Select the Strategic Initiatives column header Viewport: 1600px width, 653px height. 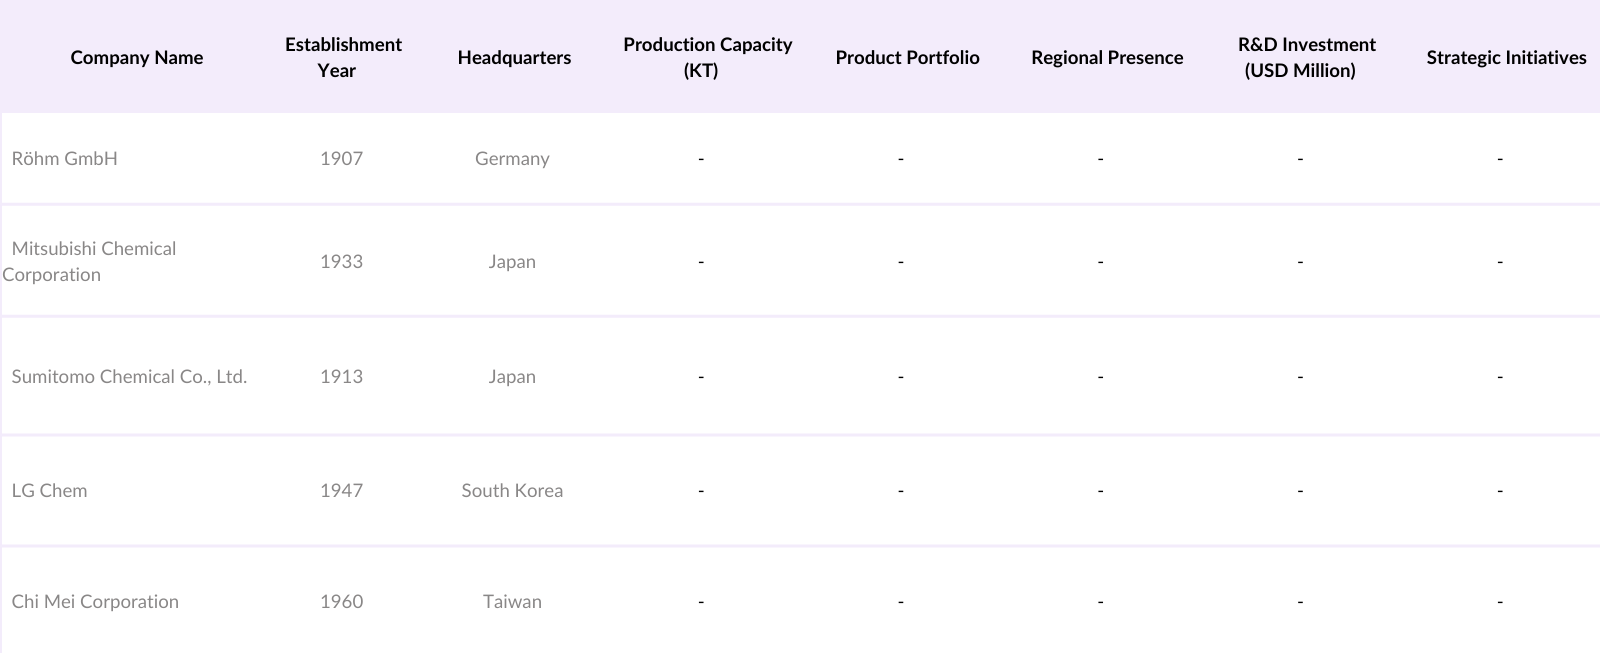[x=1506, y=58]
